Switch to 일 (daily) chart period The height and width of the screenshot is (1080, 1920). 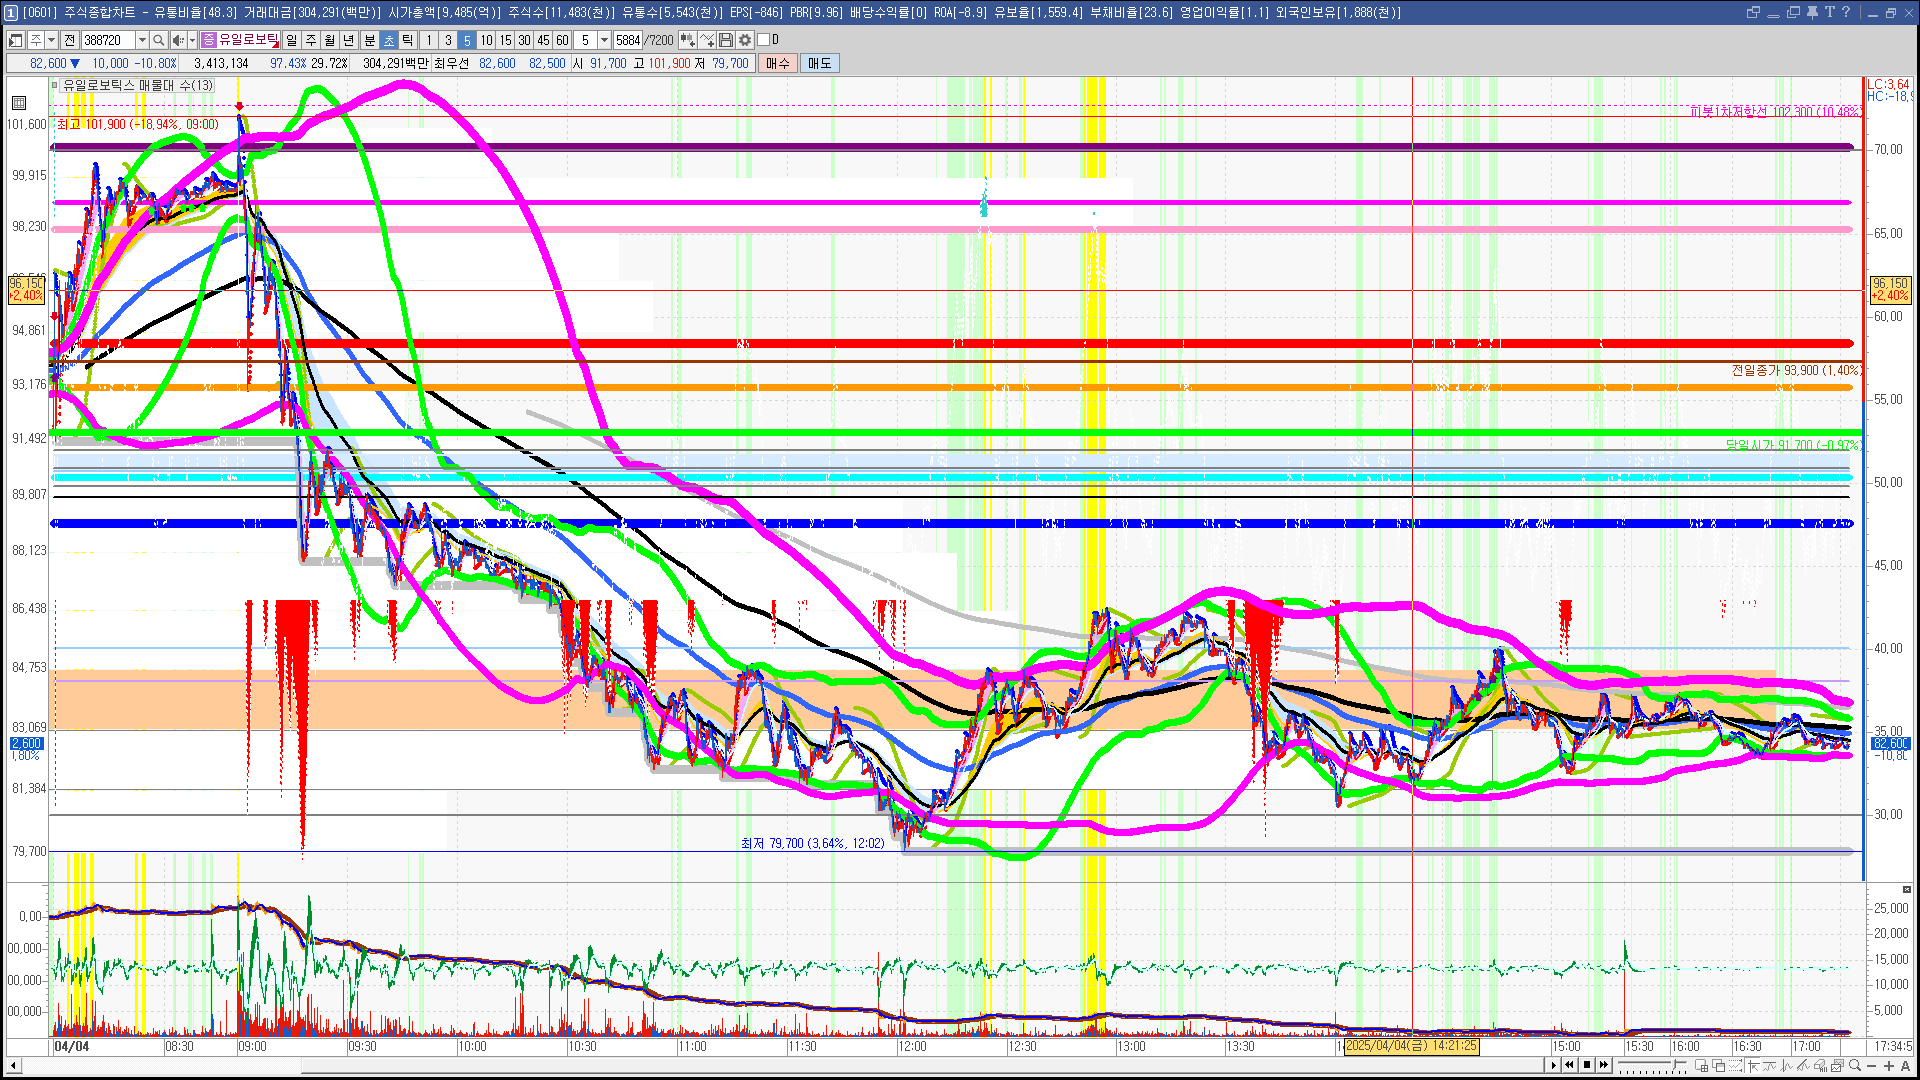coord(291,40)
